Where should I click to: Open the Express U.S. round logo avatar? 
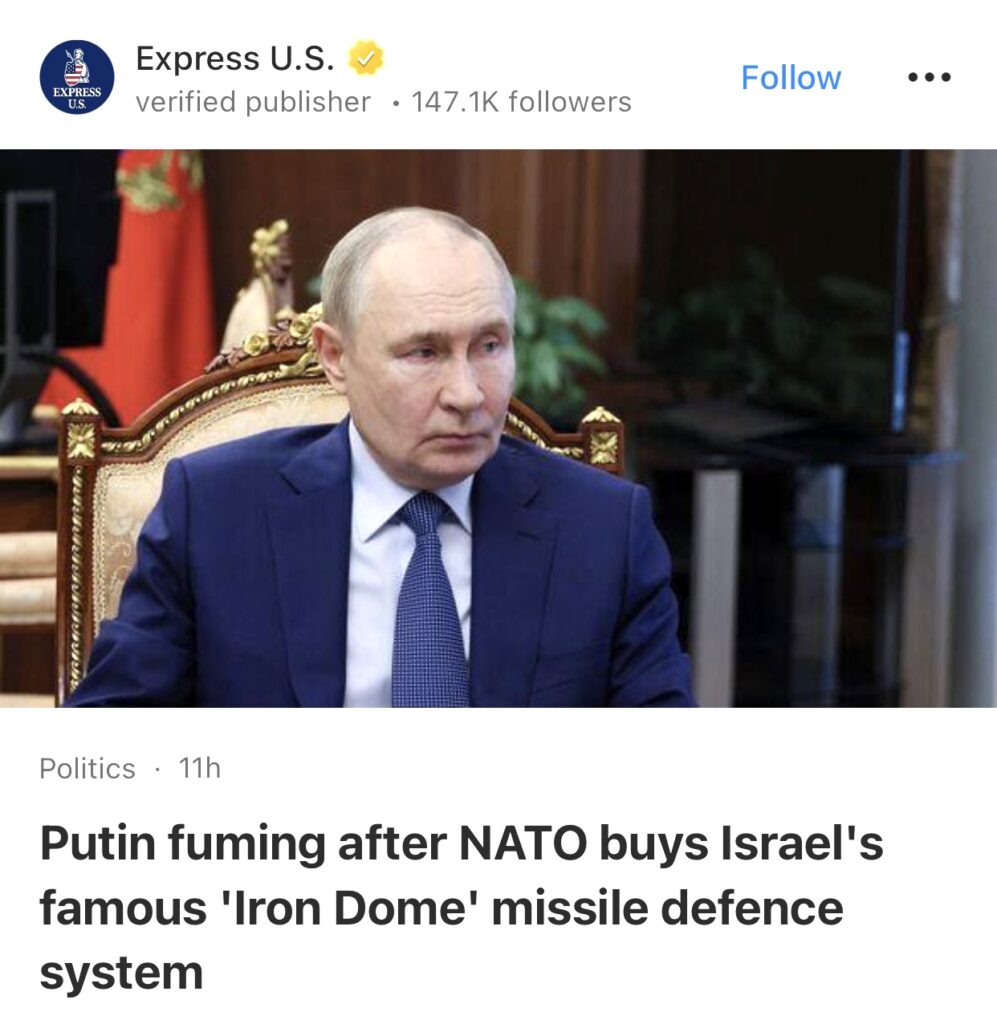coord(76,77)
